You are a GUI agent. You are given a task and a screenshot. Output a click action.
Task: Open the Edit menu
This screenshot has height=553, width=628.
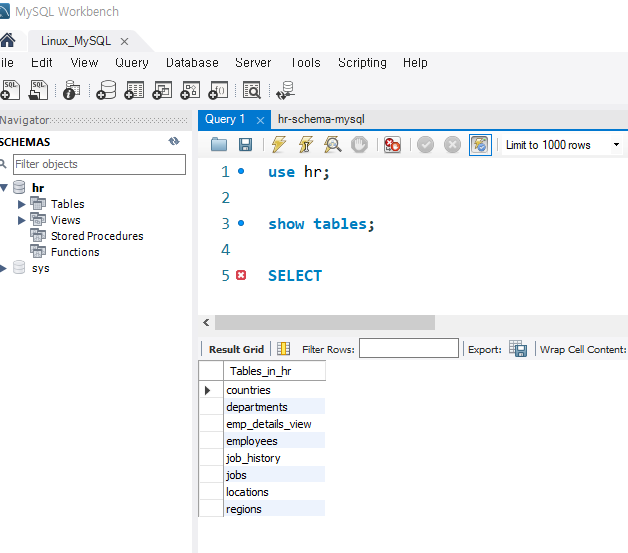pyautogui.click(x=42, y=62)
